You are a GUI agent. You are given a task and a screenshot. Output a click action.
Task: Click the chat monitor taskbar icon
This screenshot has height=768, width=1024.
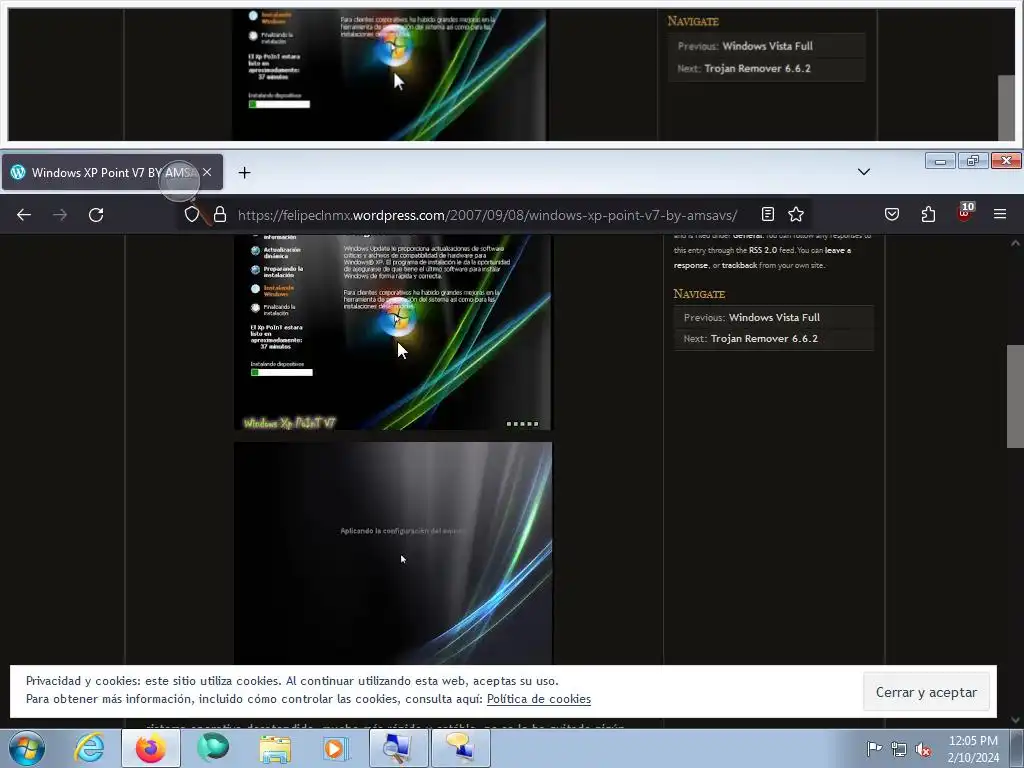tap(461, 748)
